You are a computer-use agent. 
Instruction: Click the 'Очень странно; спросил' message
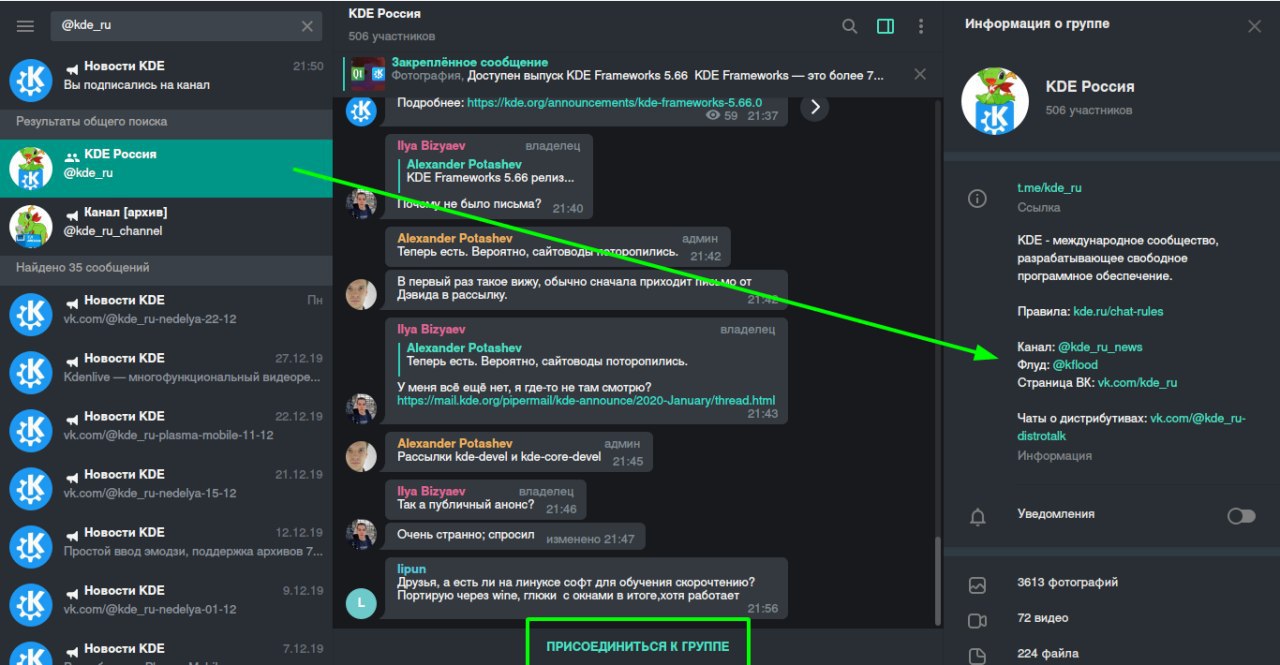(x=515, y=536)
